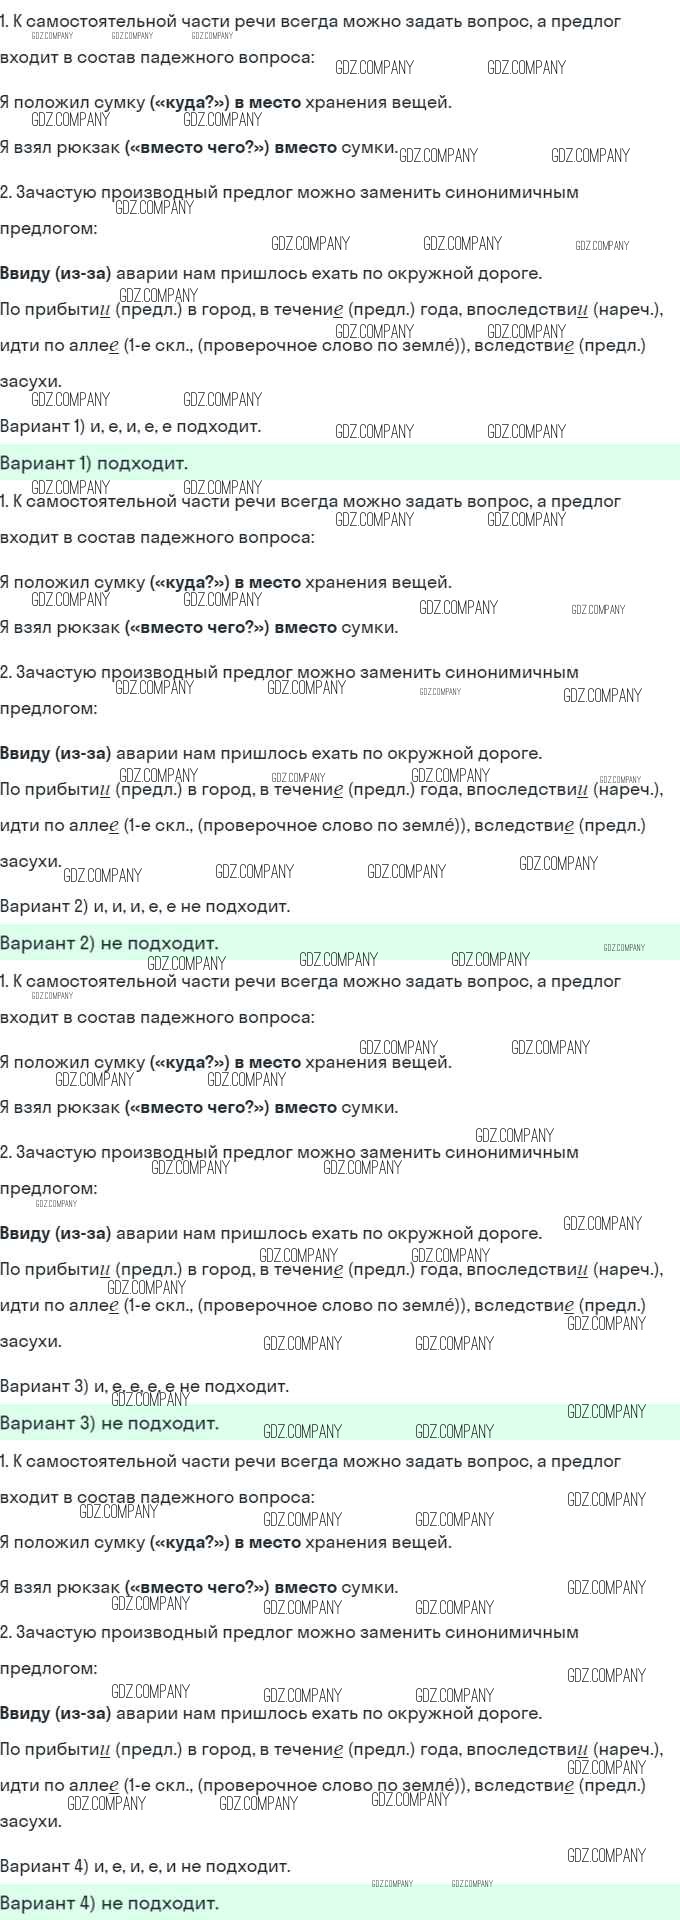The image size is (680, 1920).
Task: Click bold "(«вместо чего?»)" in the Вариант 3 section
Action: [x=197, y=1107]
